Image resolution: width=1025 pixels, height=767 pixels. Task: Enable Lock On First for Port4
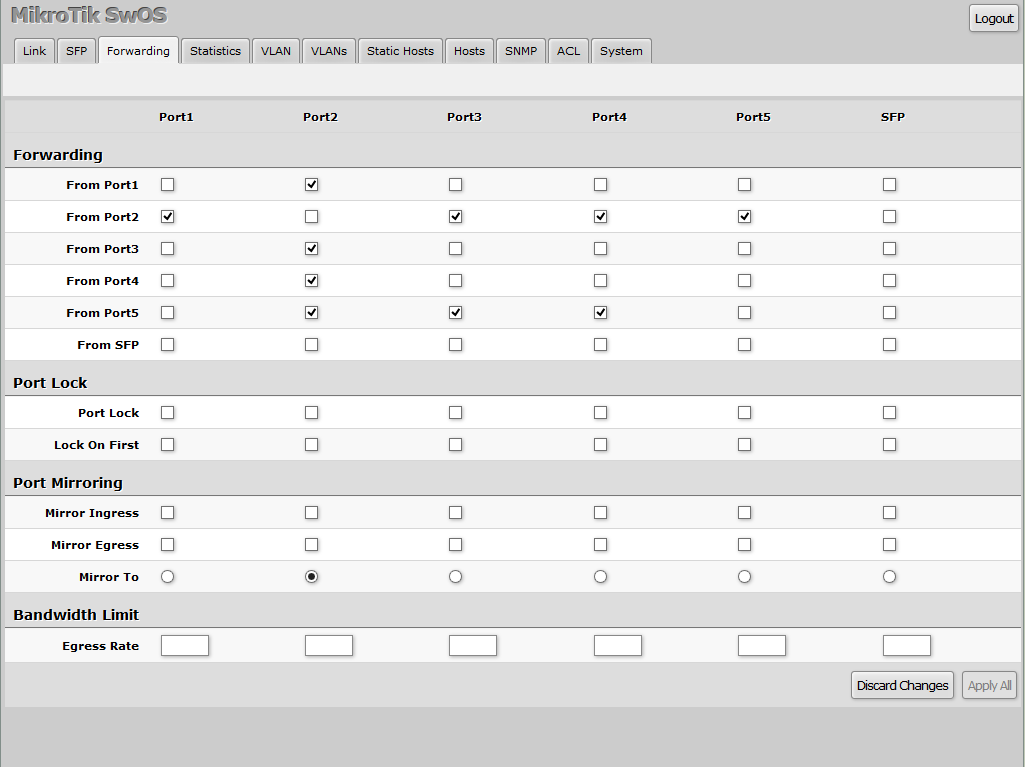(601, 445)
